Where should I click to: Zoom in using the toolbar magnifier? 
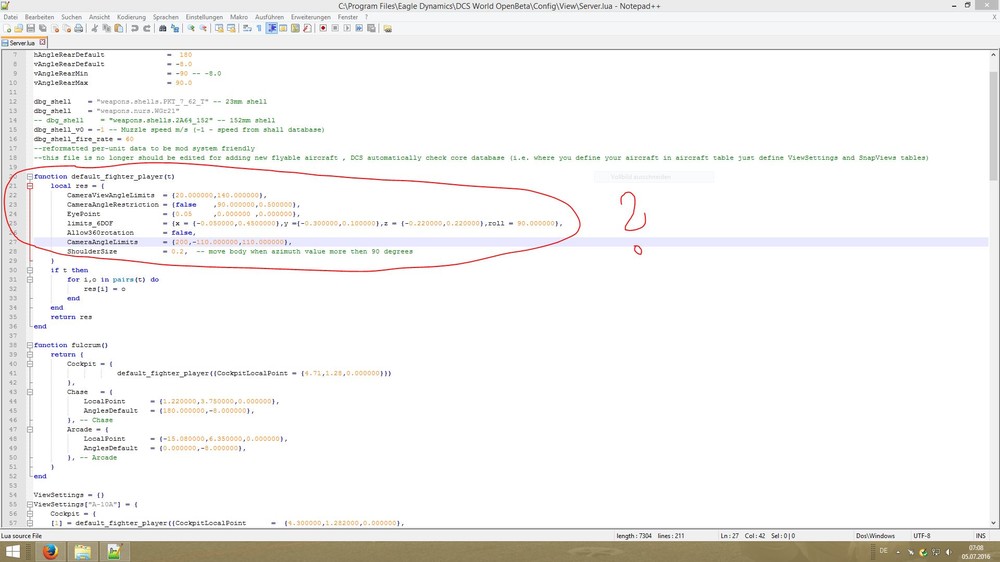(190, 28)
